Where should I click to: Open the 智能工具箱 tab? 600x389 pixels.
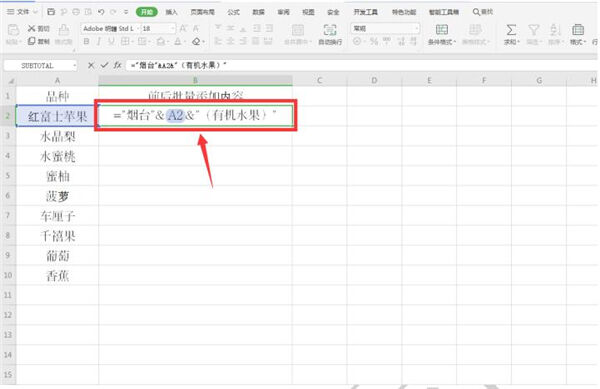pos(443,12)
